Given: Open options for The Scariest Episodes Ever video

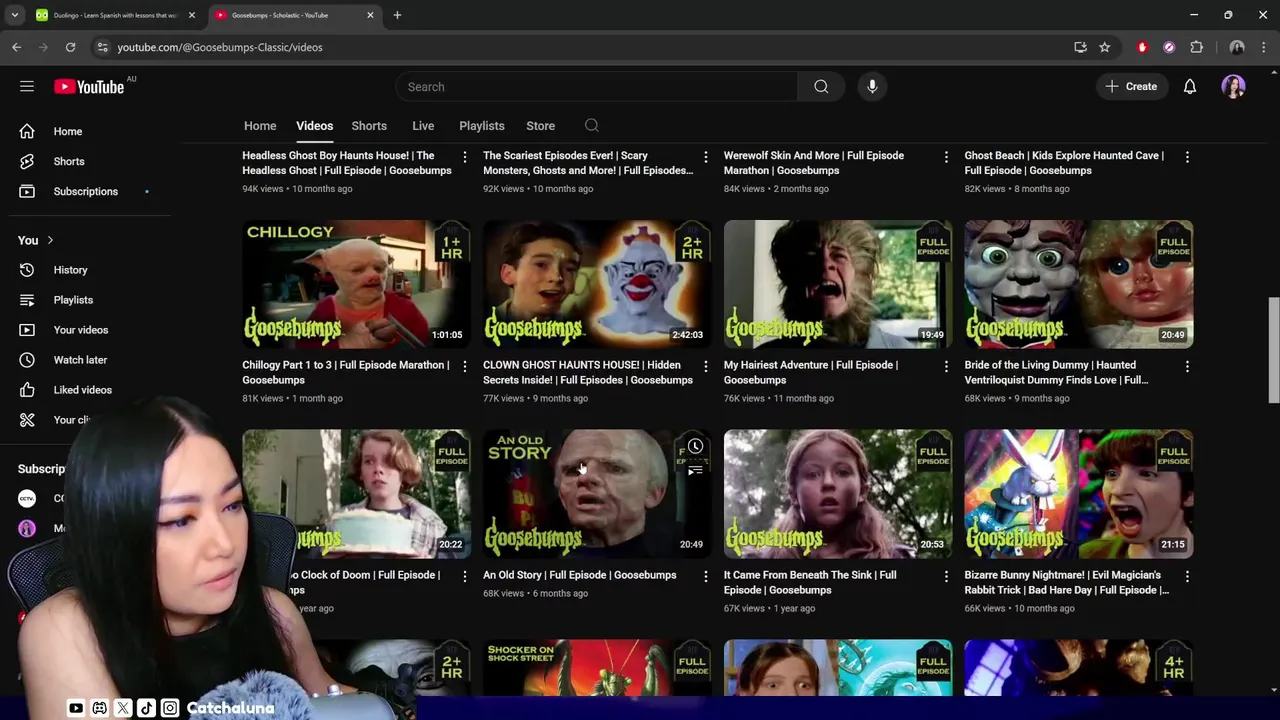Looking at the screenshot, I should tap(705, 157).
